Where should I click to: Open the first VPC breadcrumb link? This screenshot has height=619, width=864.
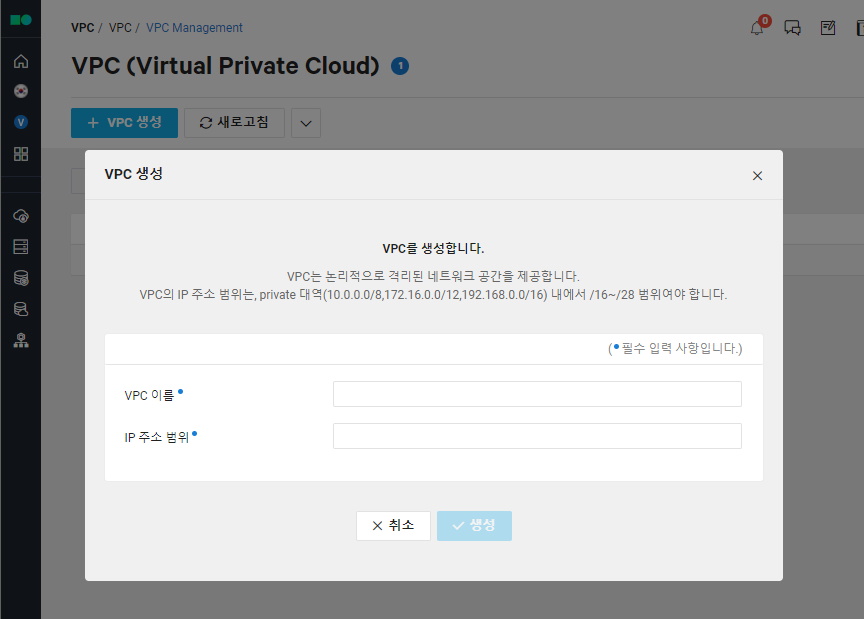tap(83, 28)
